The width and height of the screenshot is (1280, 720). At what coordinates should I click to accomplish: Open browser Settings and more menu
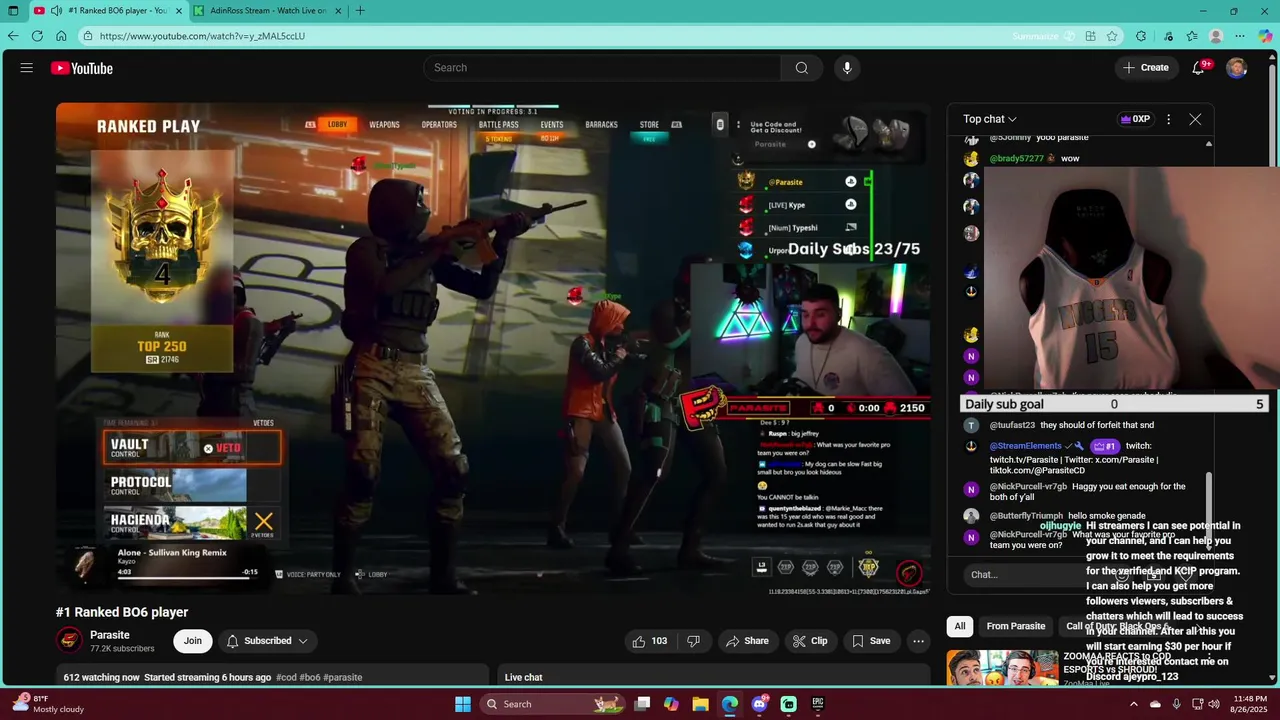1241,36
